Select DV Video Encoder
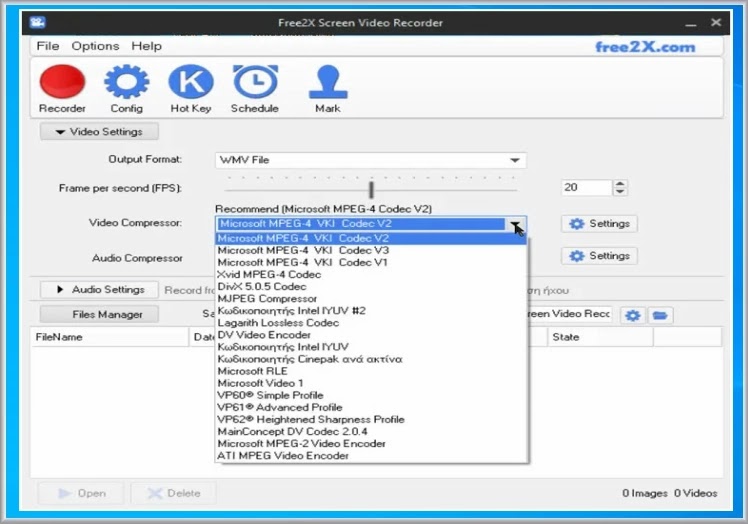Viewport: 748px width, 524px height. coord(371,335)
